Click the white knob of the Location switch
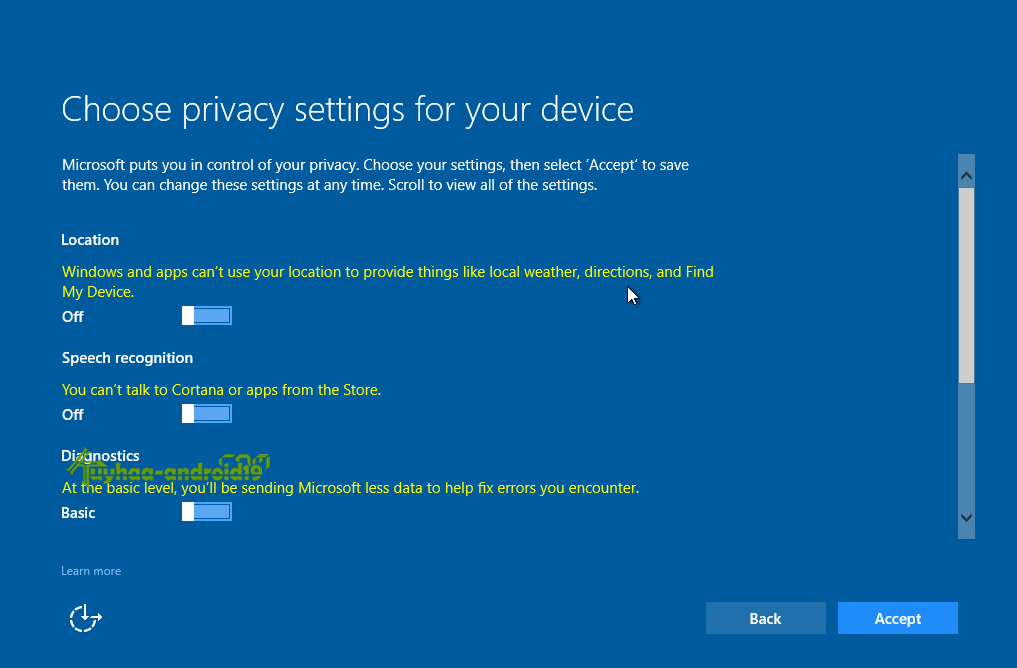1017x668 pixels. (190, 315)
